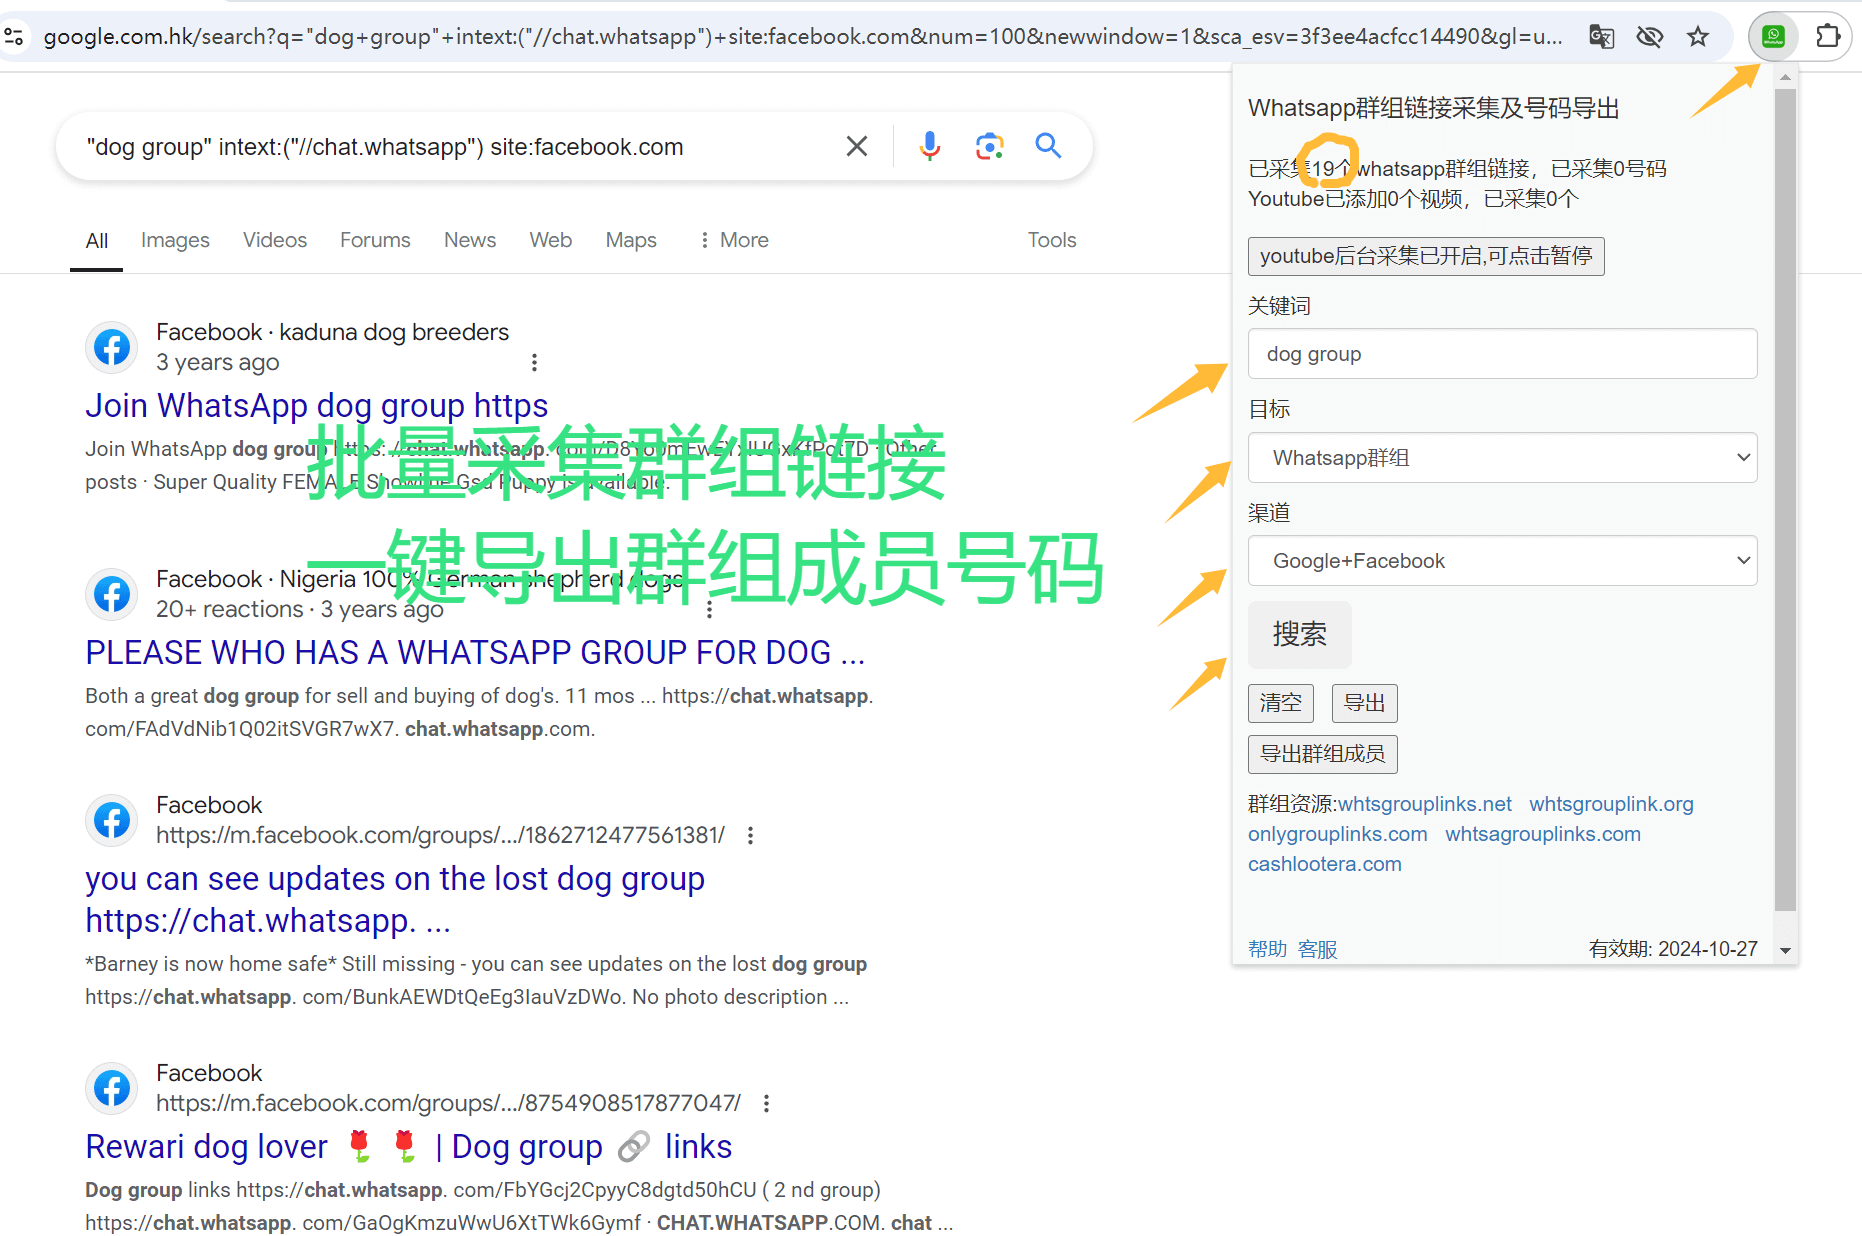
Task: Open the 客服 customer service link
Action: pyautogui.click(x=1317, y=949)
